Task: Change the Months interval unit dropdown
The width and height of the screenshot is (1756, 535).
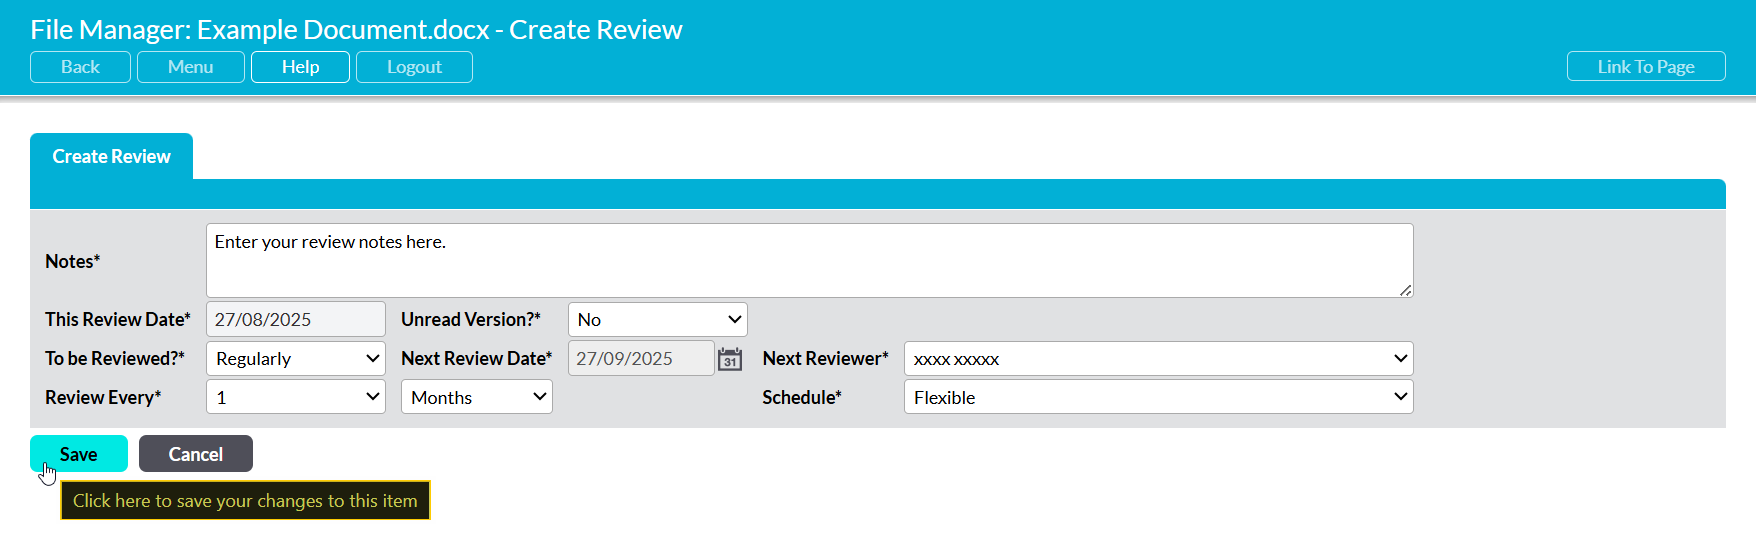Action: pos(476,398)
